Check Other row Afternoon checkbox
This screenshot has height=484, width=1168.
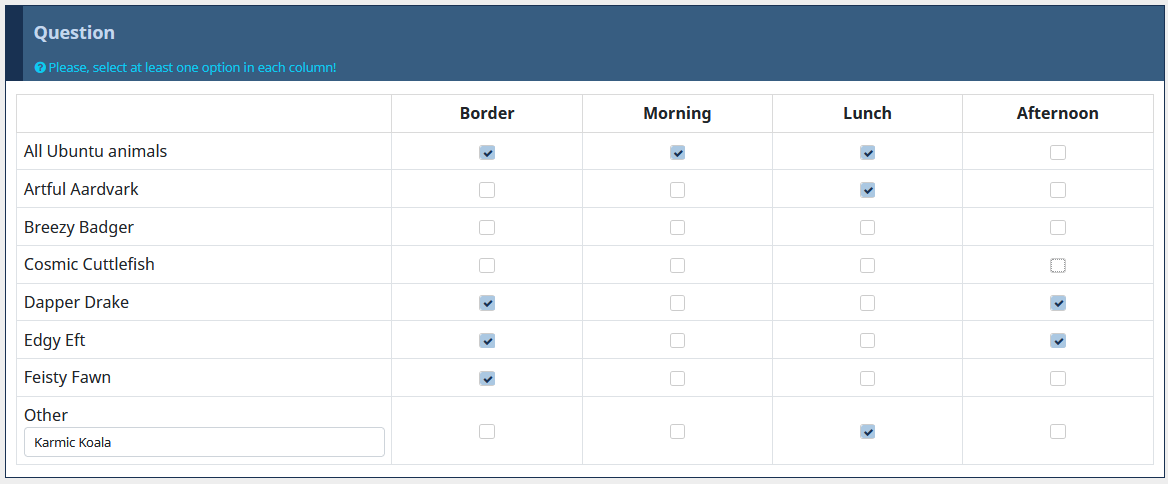1058,432
